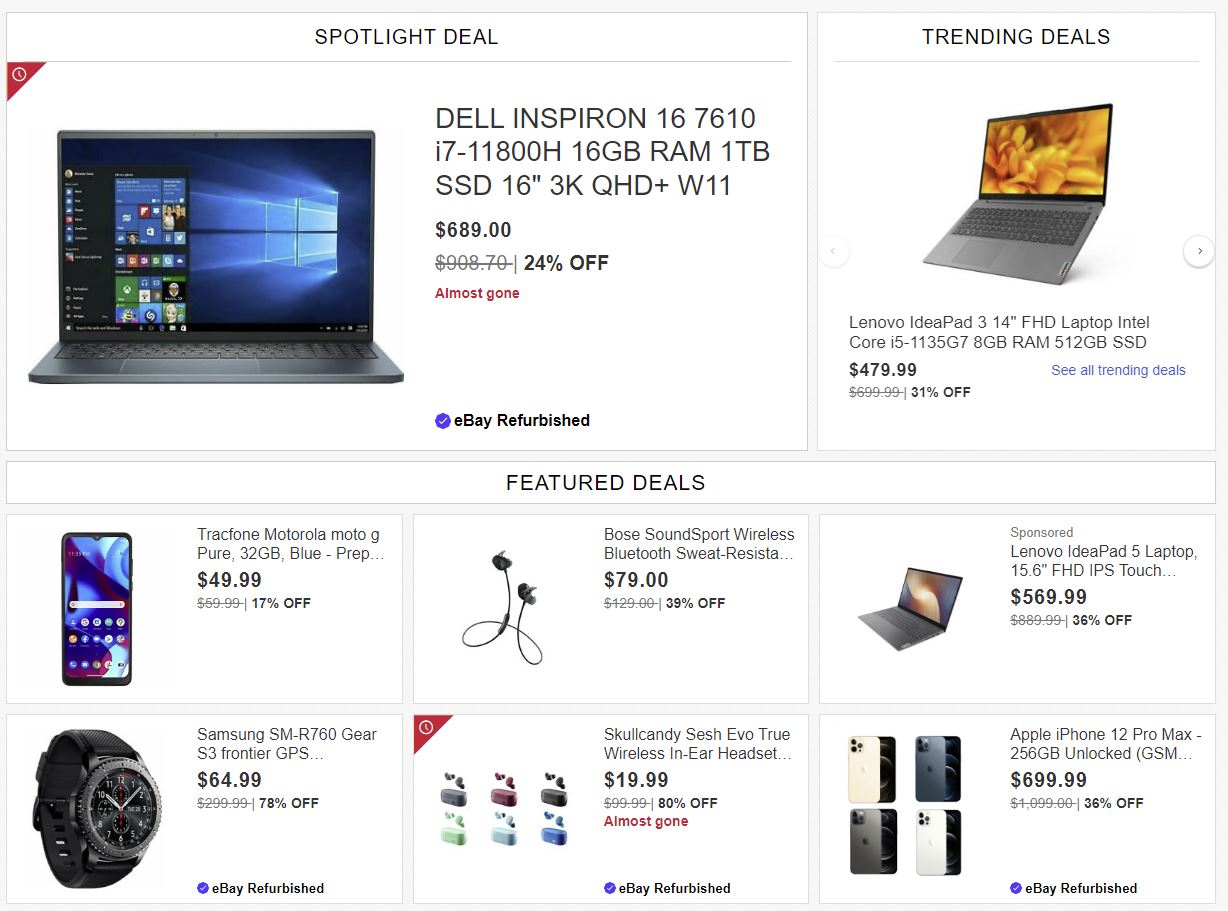The width and height of the screenshot is (1228, 911).
Task: Open Dell Inspiron 16 7610 title link
Action: 602,152
